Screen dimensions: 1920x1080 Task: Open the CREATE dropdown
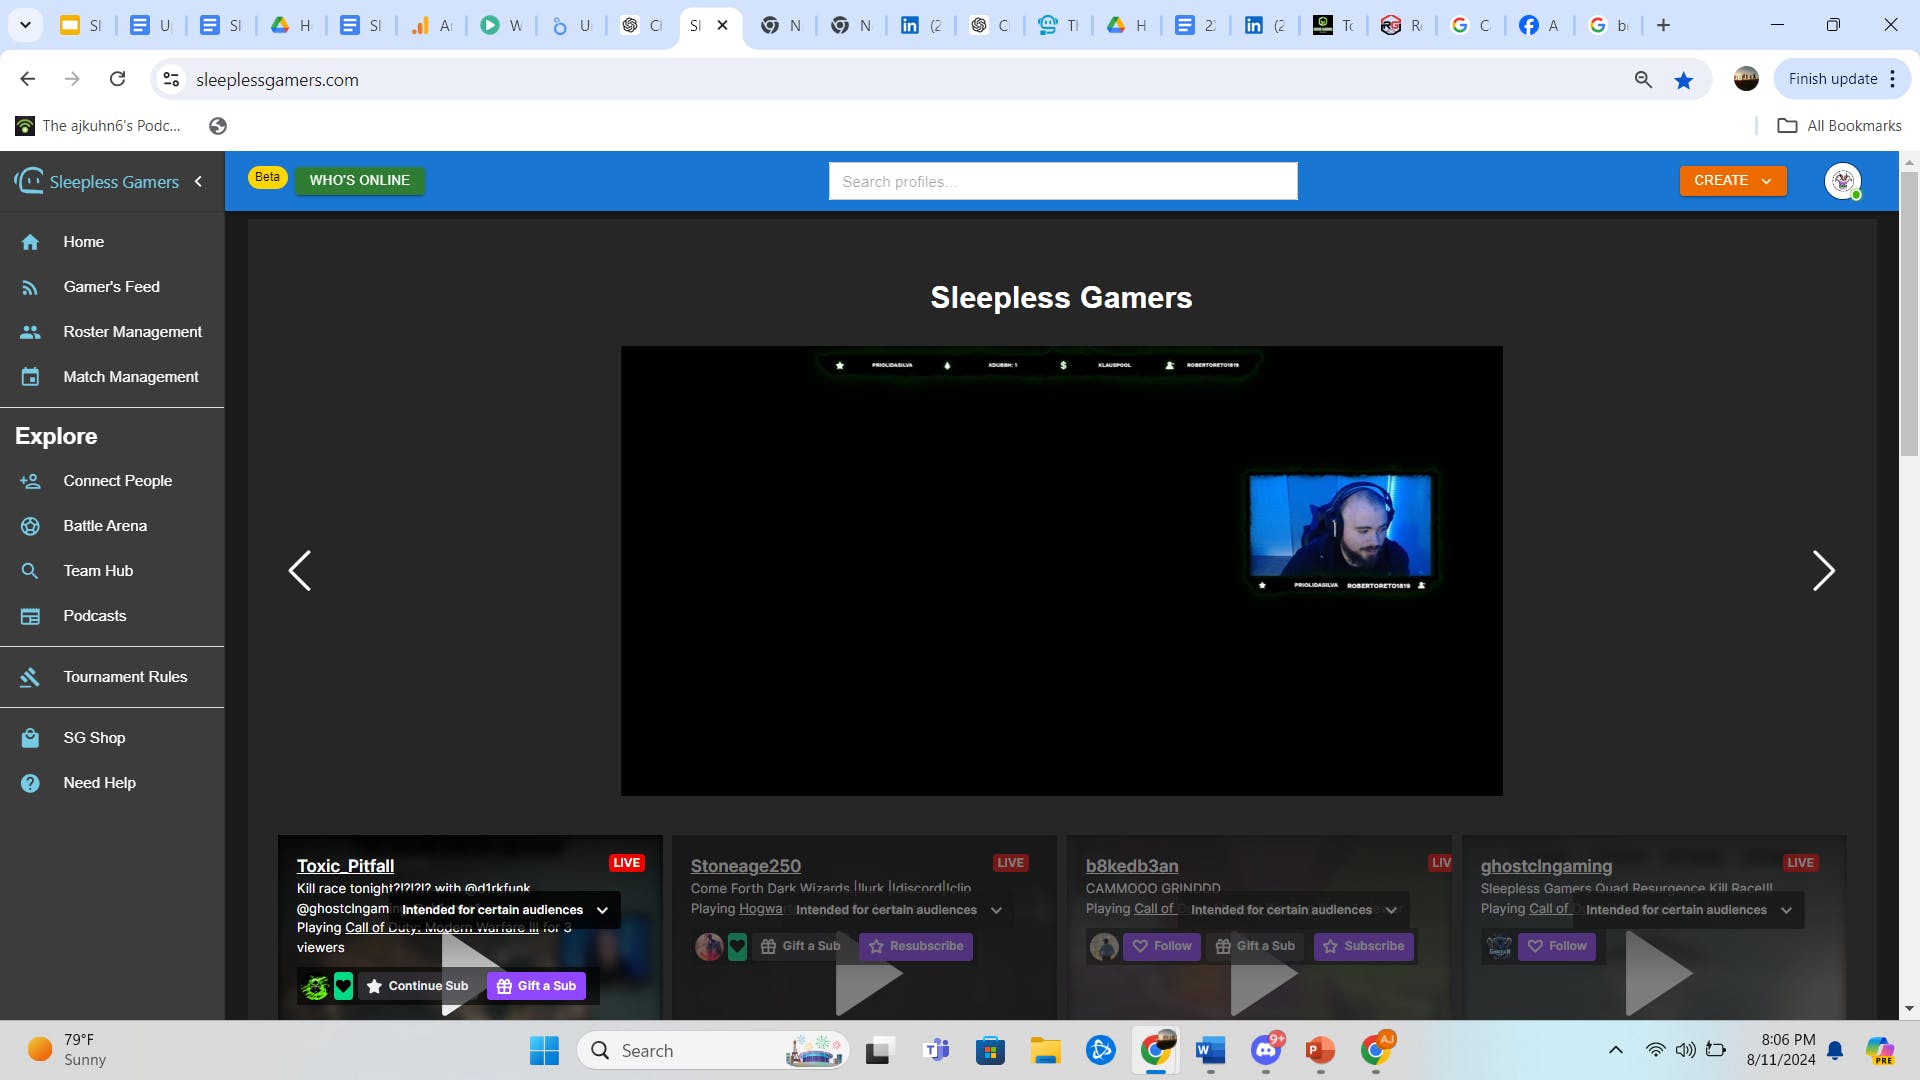tap(1732, 180)
